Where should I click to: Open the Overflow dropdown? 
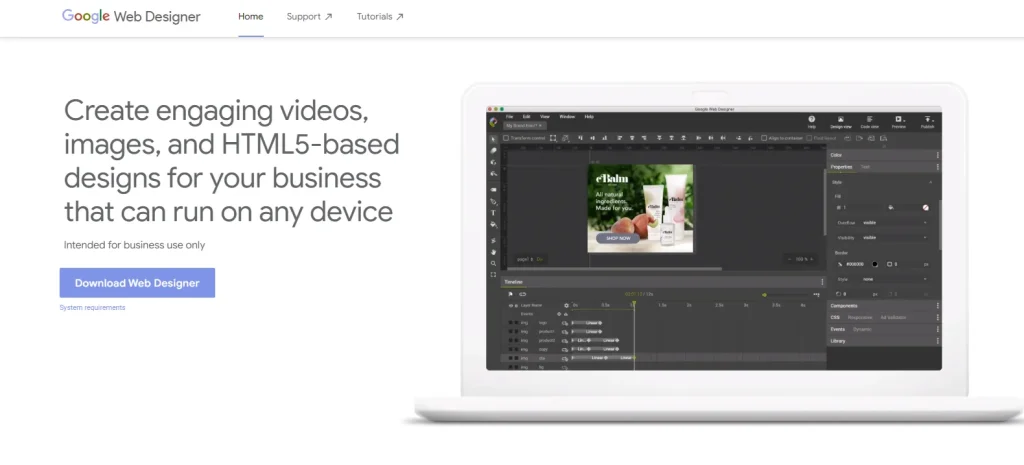pyautogui.click(x=894, y=223)
